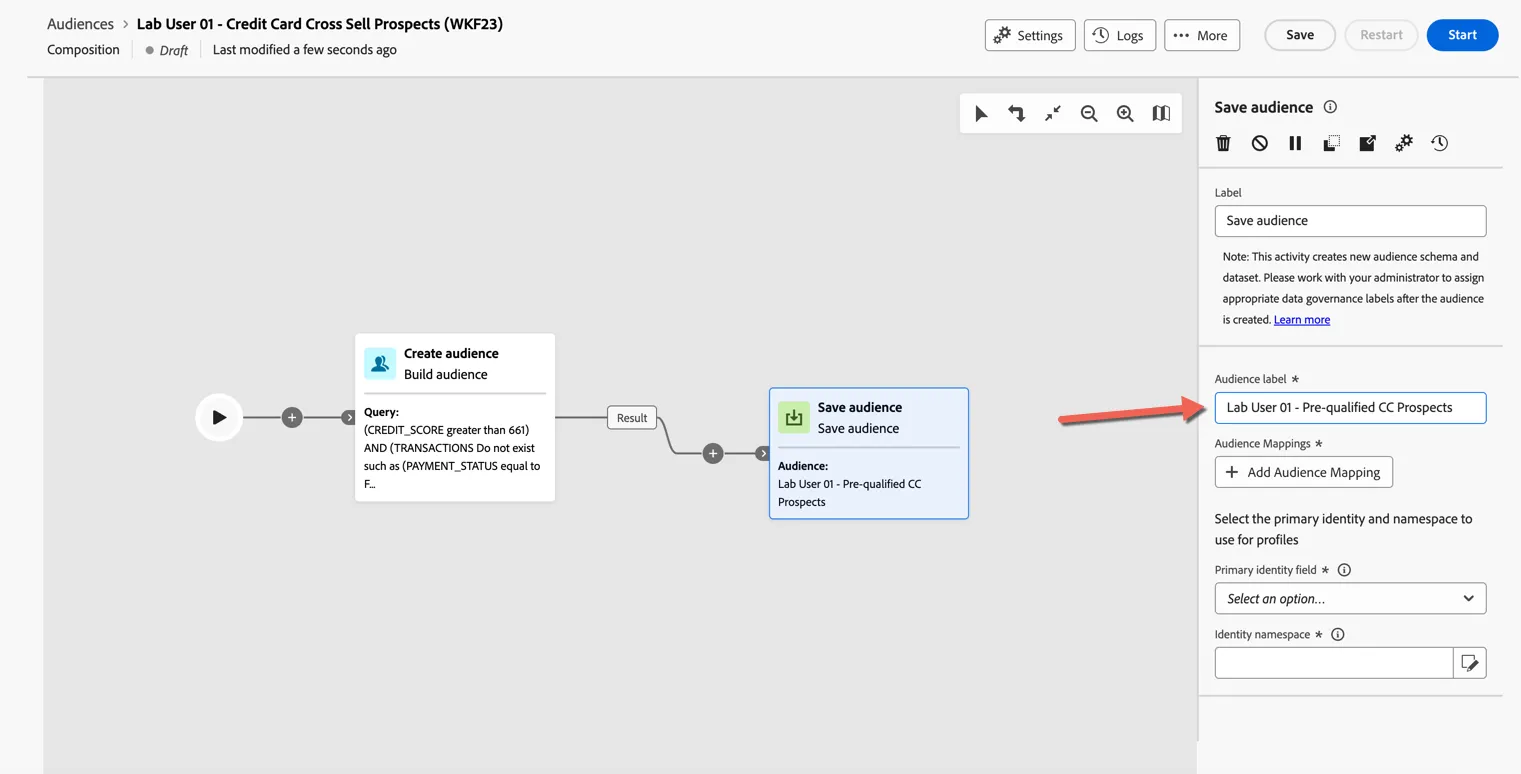Click the overlapping squares copy icon
The width and height of the screenshot is (1521, 774).
click(1331, 143)
